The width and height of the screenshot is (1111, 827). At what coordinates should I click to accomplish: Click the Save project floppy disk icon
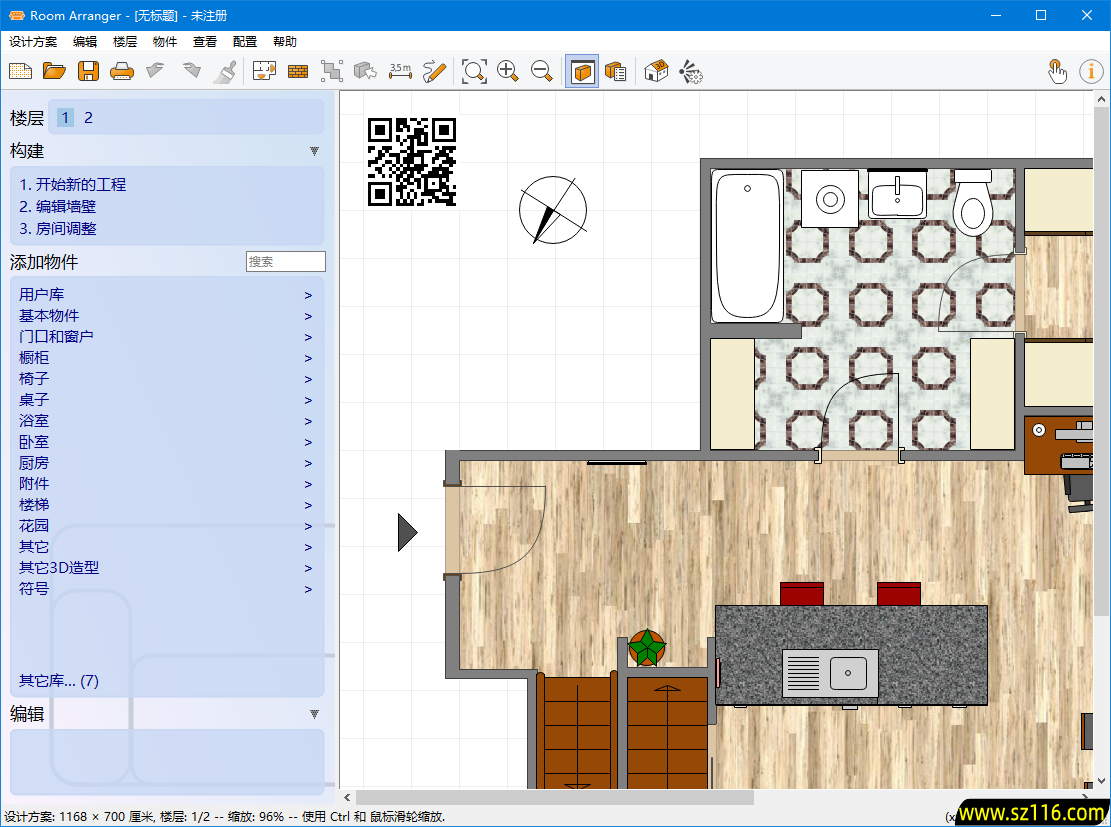(x=88, y=71)
